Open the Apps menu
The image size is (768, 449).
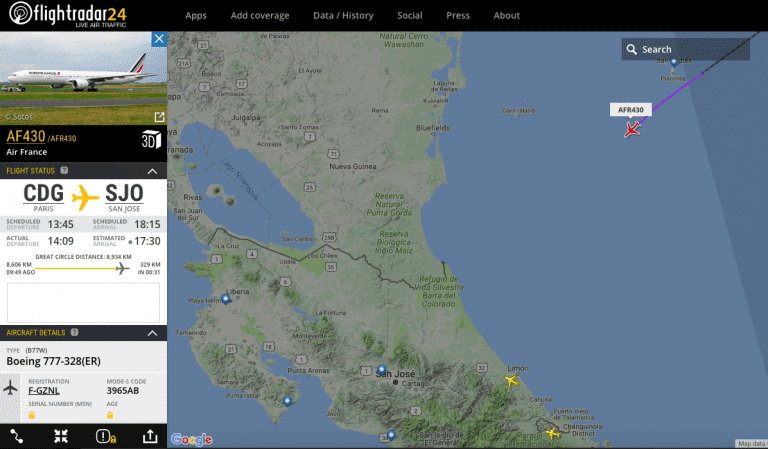(x=196, y=15)
